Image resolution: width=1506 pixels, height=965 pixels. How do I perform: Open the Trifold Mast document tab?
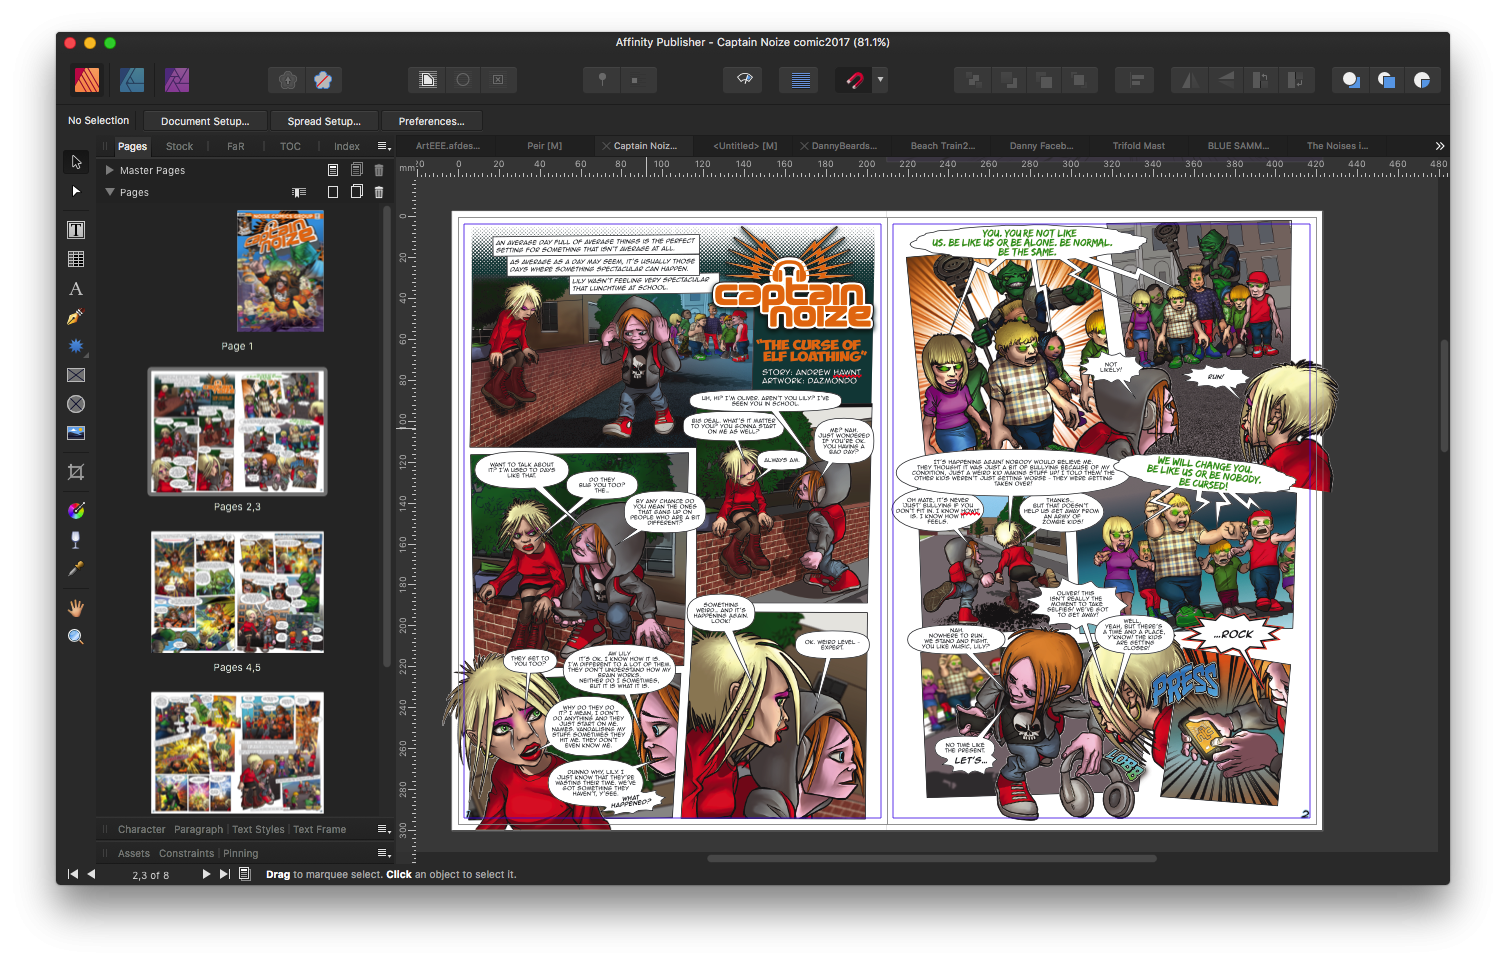pos(1138,146)
